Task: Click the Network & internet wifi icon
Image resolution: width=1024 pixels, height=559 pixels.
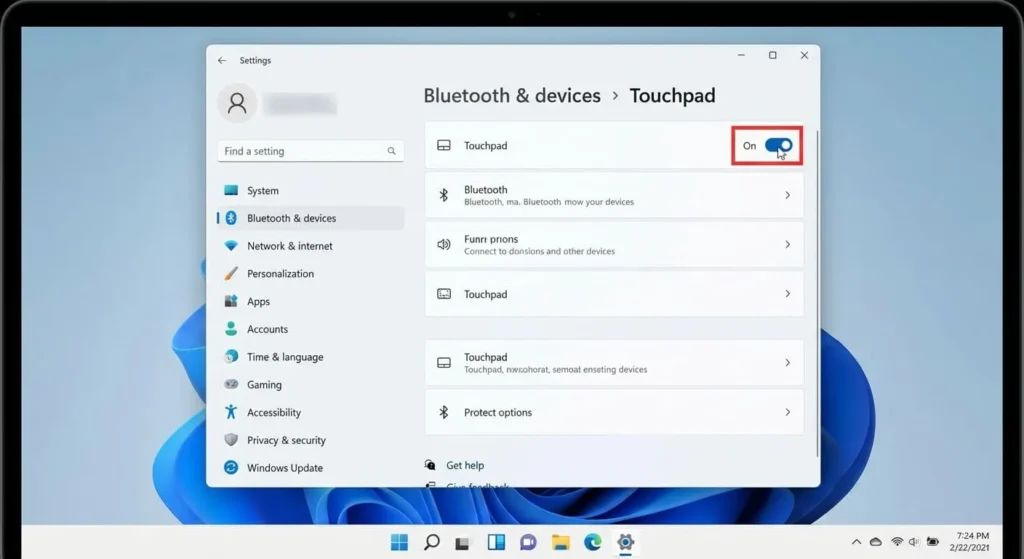Action: click(231, 246)
